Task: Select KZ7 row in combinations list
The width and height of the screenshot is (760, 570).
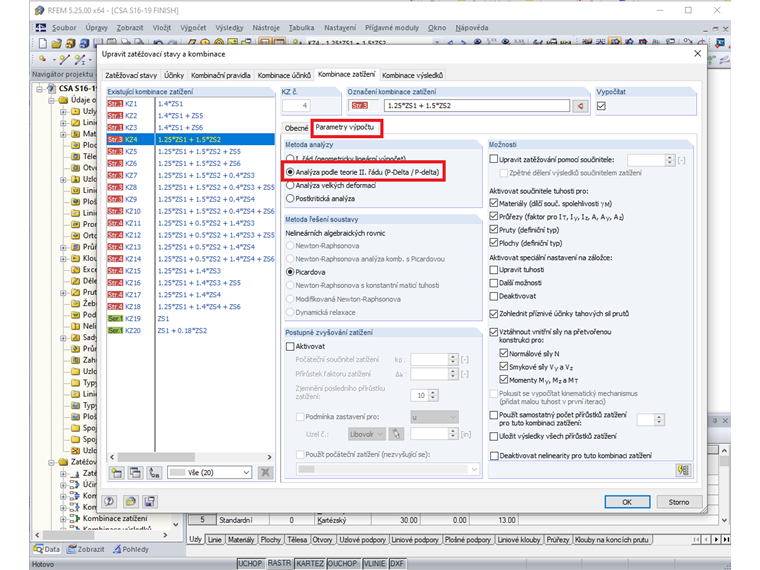Action: 191,175
